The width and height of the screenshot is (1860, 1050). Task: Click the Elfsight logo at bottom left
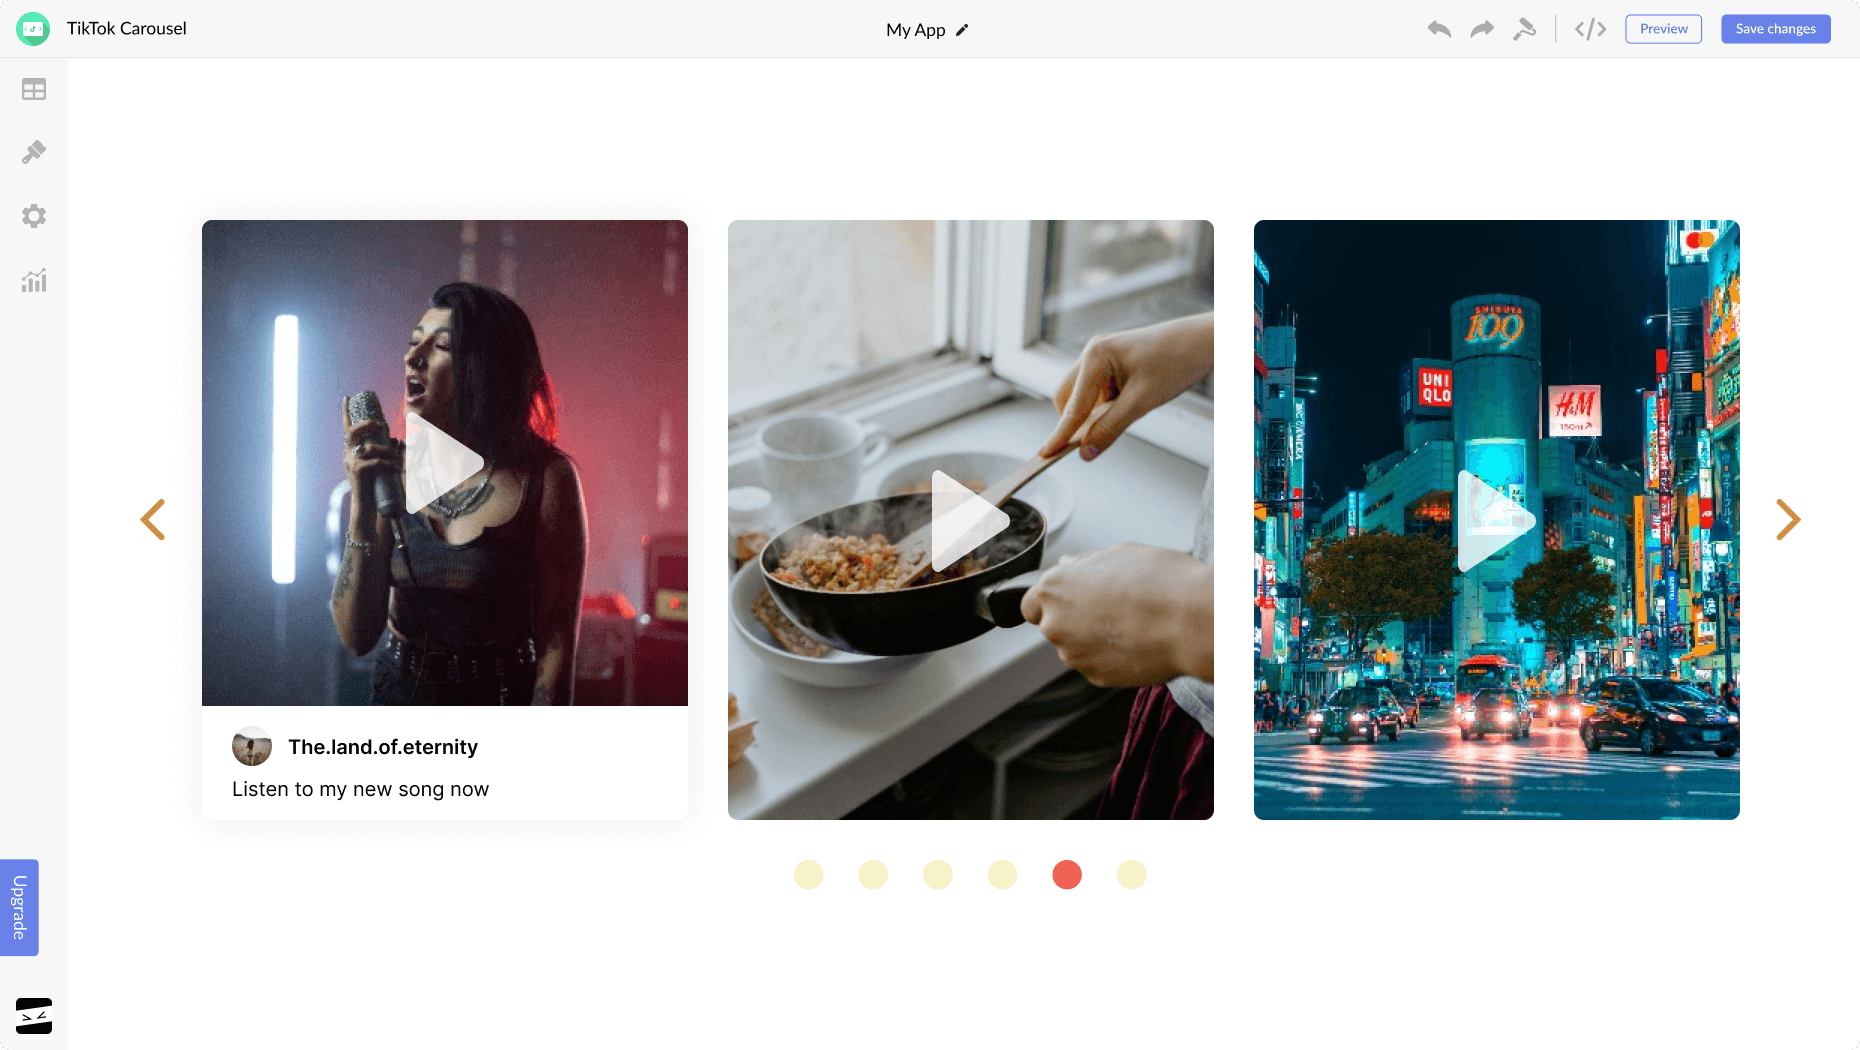[33, 1016]
